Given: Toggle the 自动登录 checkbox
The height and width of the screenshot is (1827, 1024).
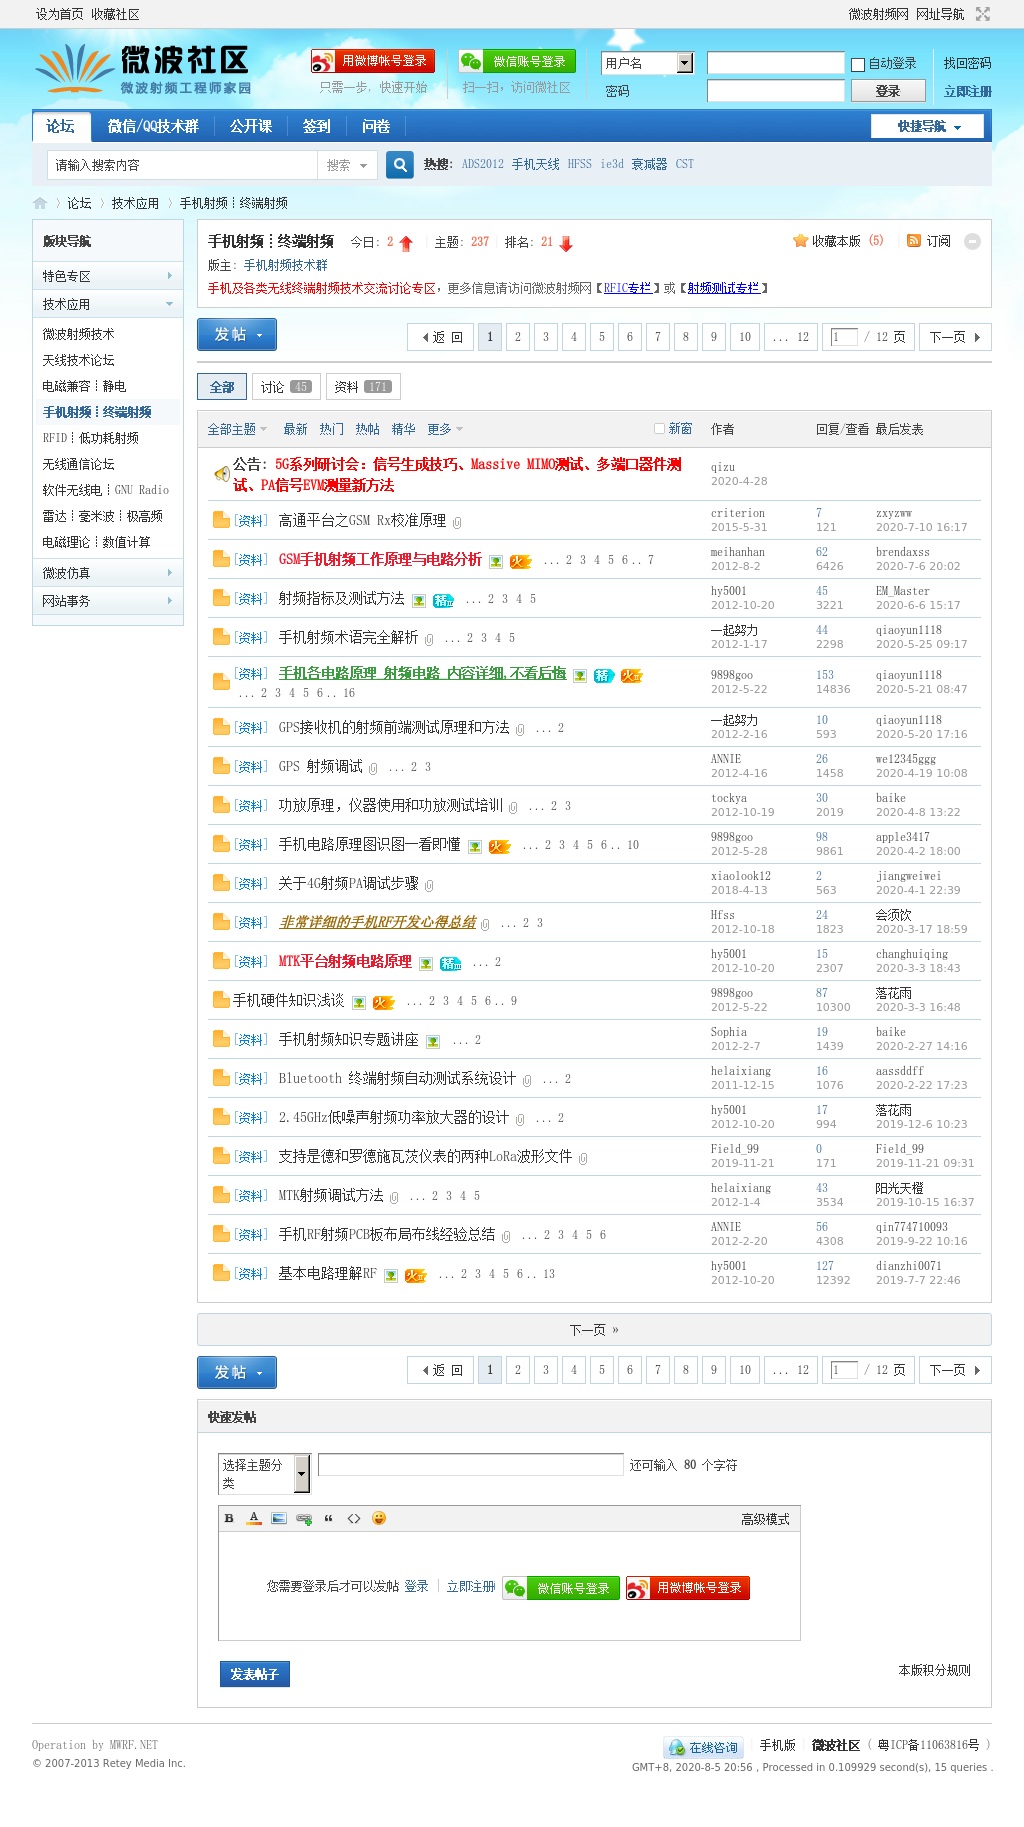Looking at the screenshot, I should pos(857,64).
